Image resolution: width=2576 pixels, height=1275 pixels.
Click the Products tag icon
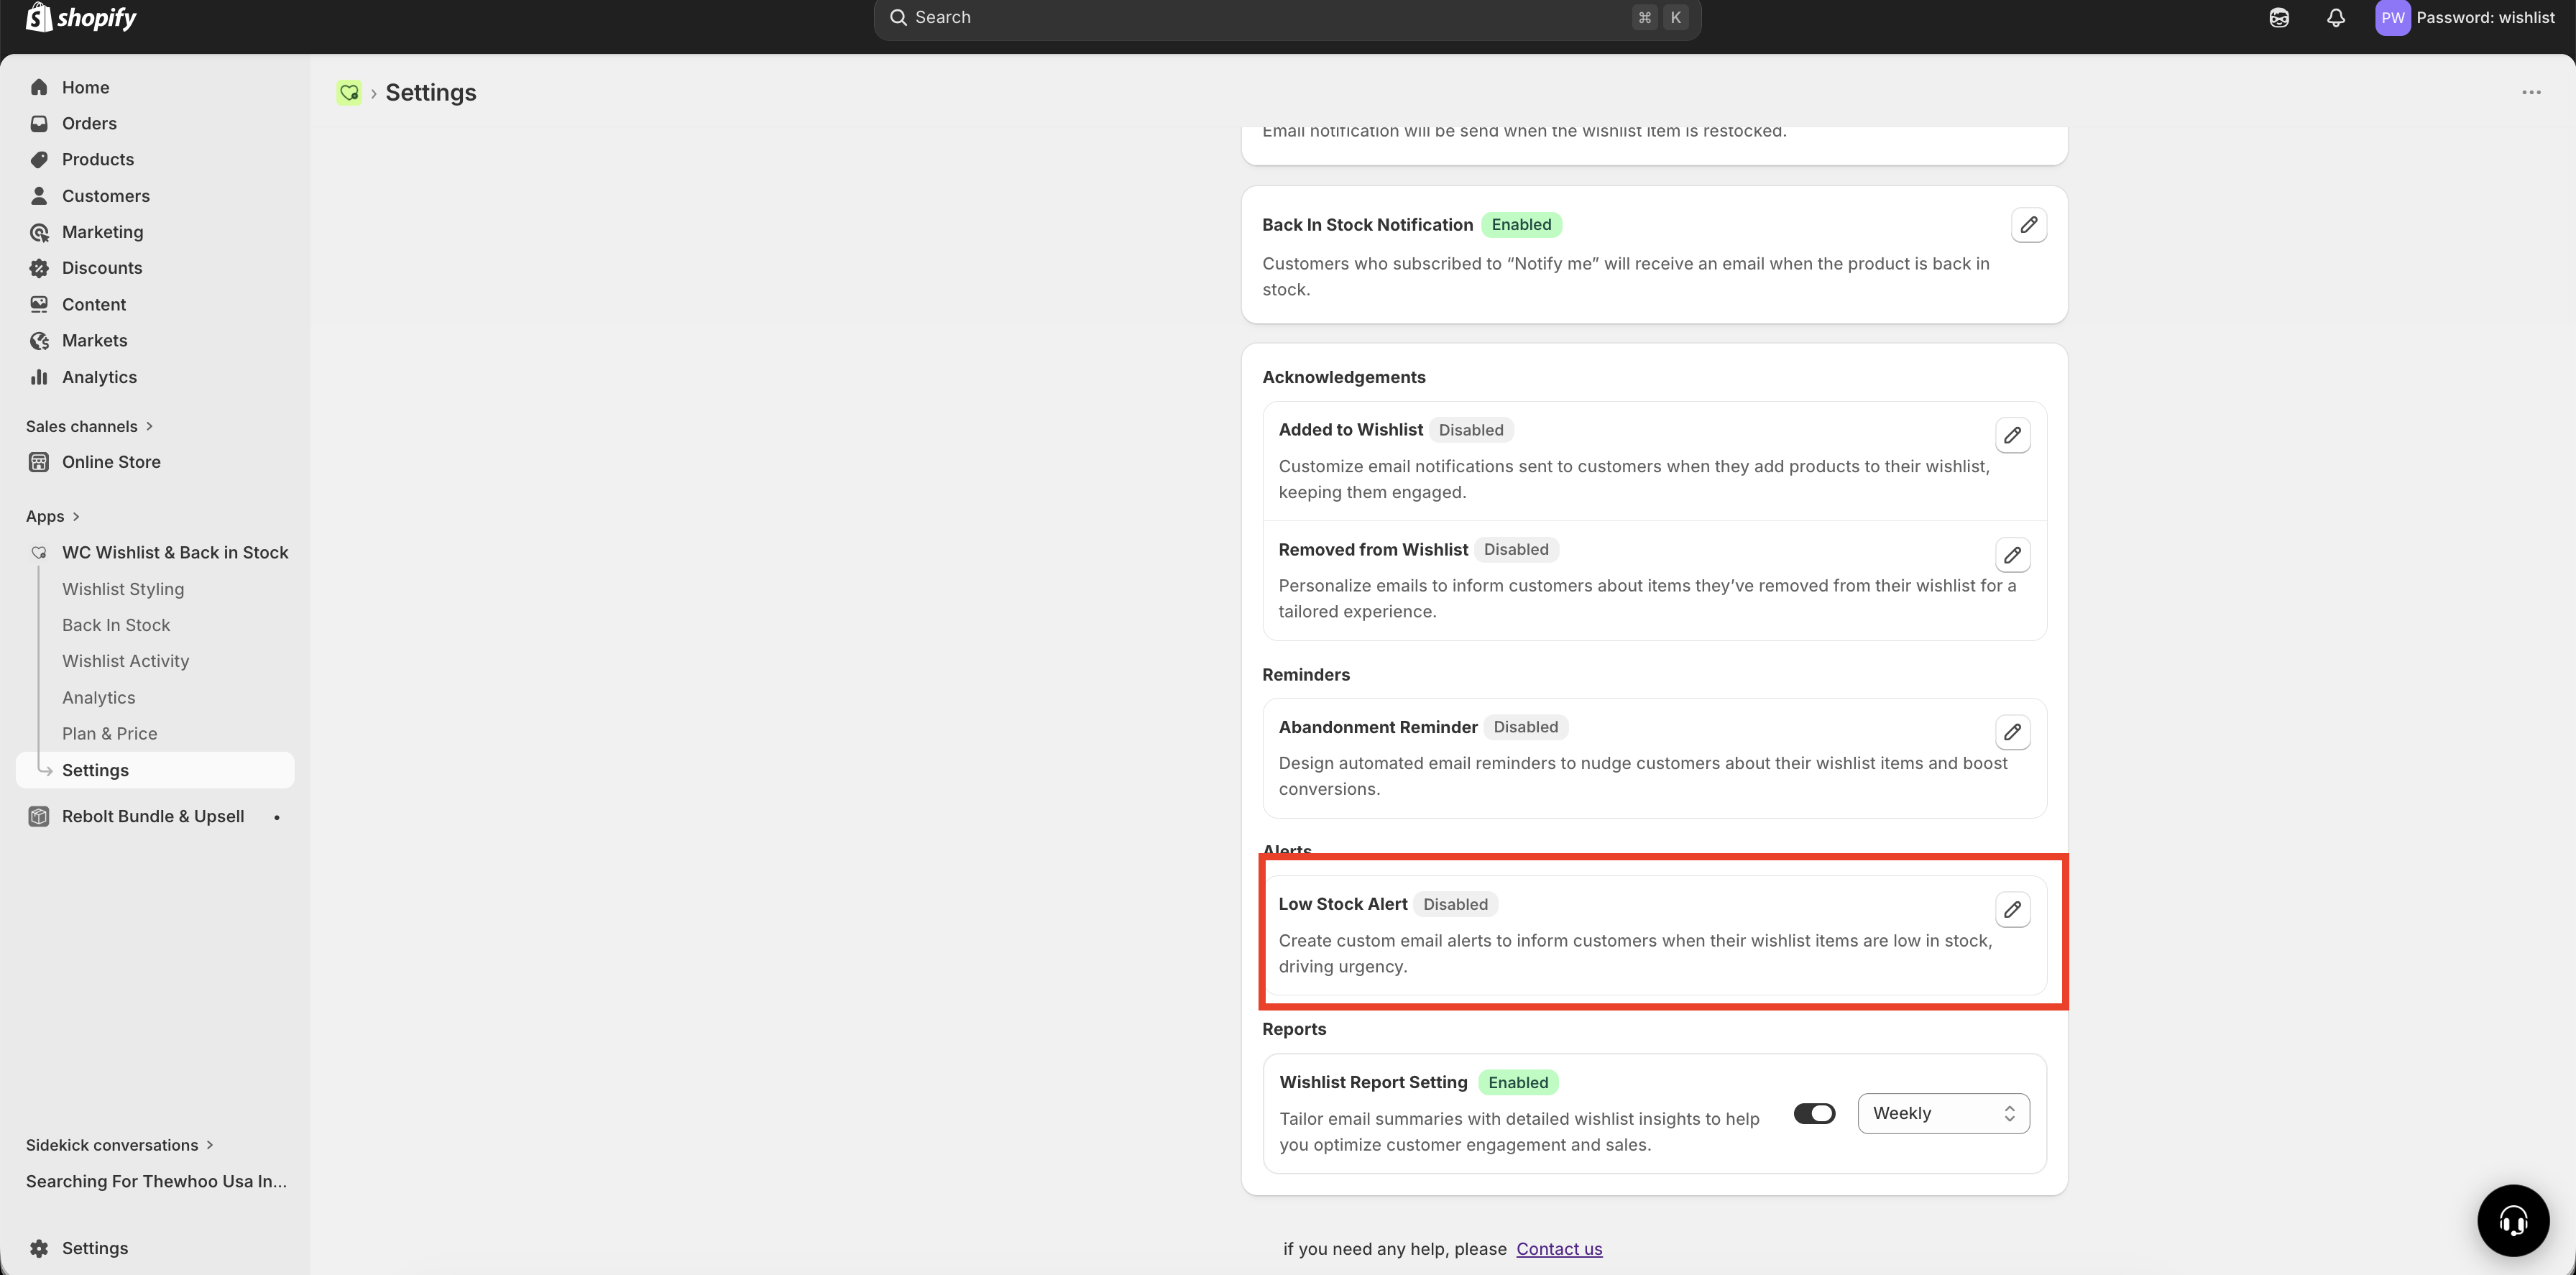click(39, 159)
